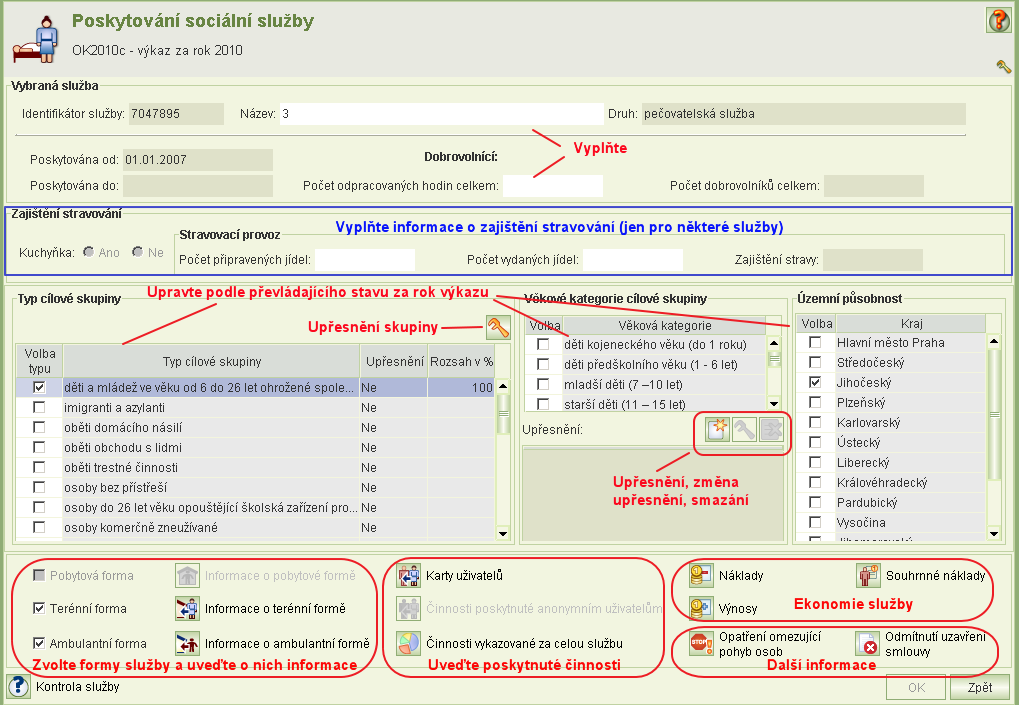Image resolution: width=1019 pixels, height=705 pixels.
Task: Click the Rozsah value 100 cell
Action: pyautogui.click(x=461, y=387)
